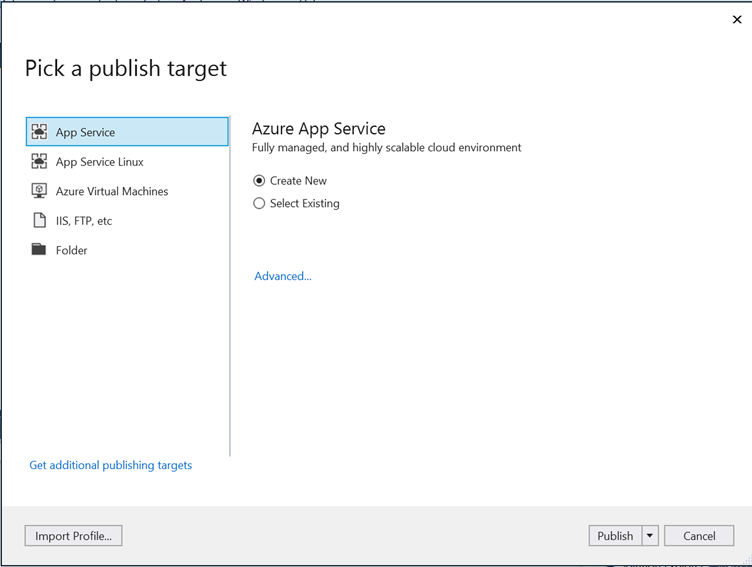Click the Pick a publish target title
The width and height of the screenshot is (752, 567).
point(126,69)
